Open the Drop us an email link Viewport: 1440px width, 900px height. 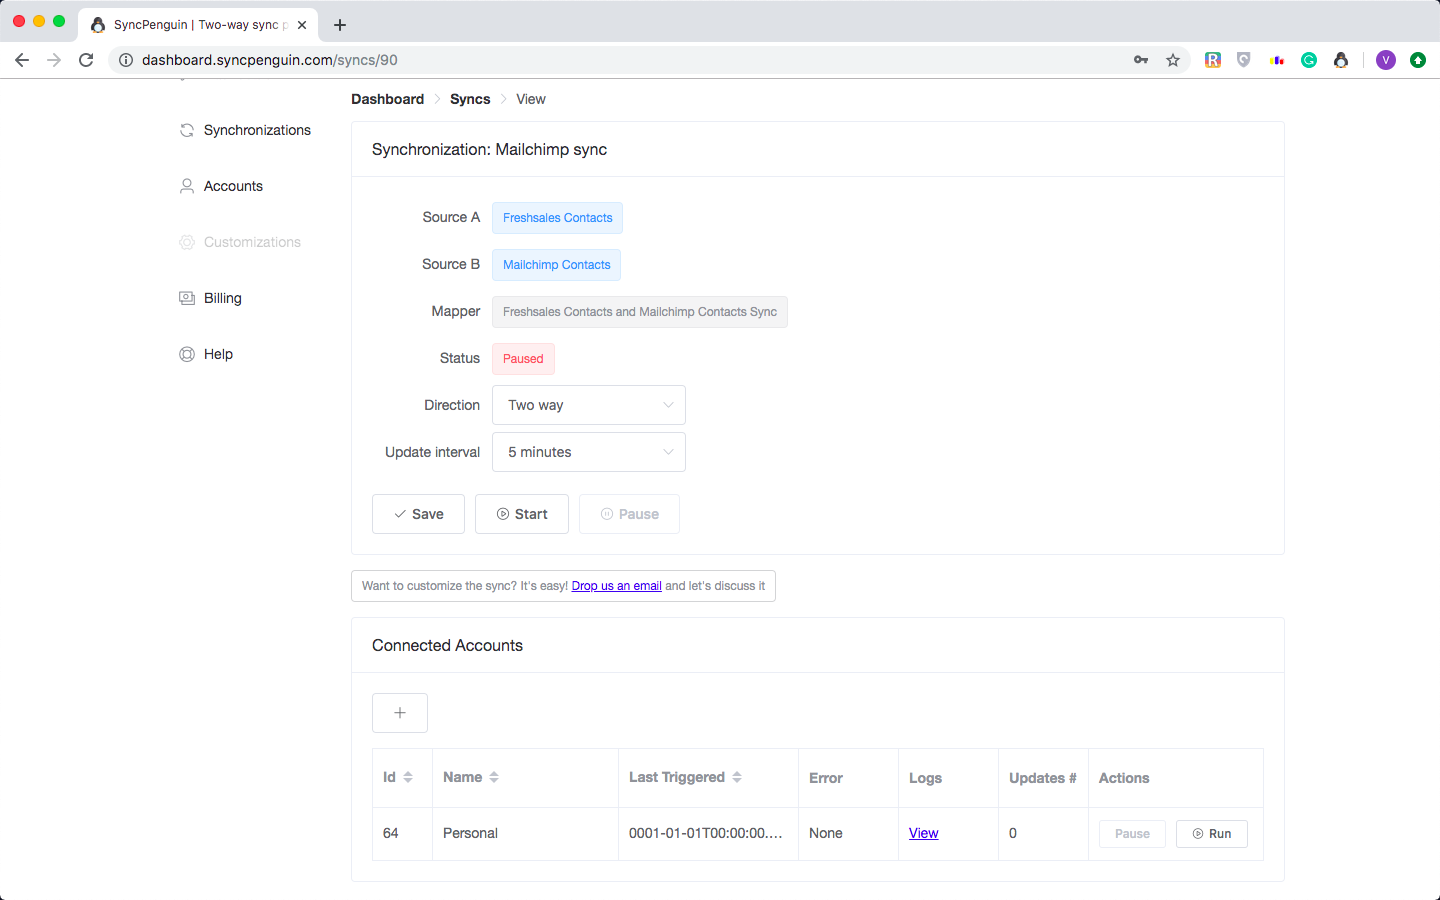pos(616,586)
